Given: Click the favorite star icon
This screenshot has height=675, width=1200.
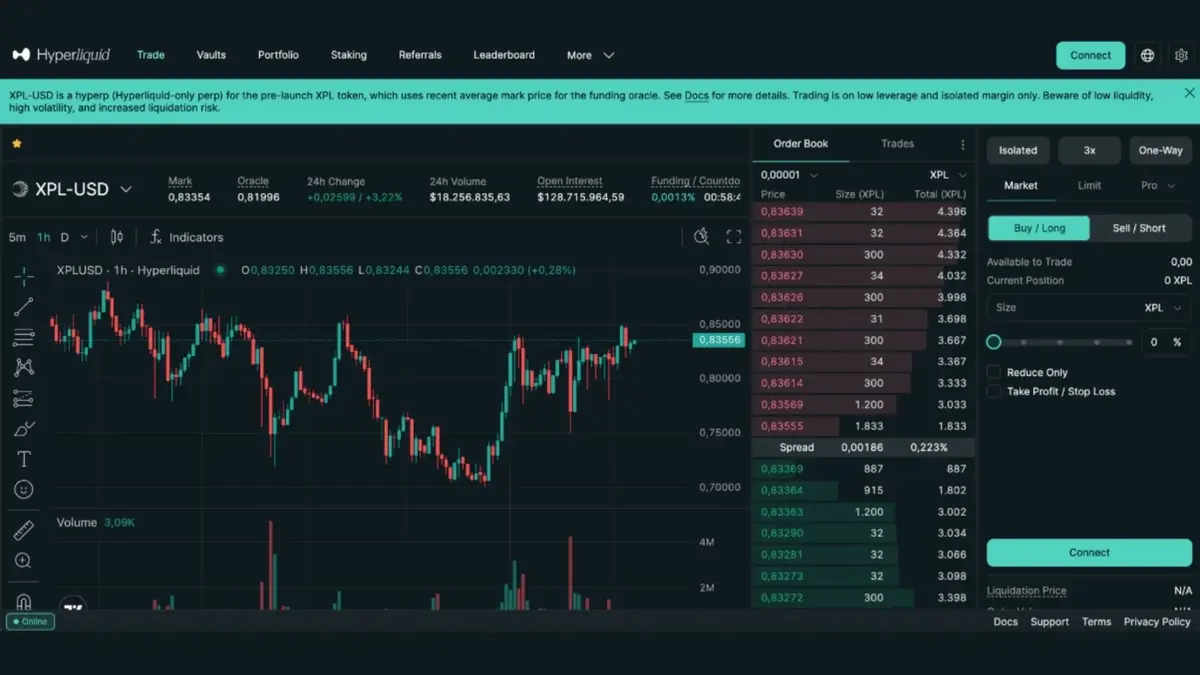Looking at the screenshot, I should pyautogui.click(x=17, y=144).
